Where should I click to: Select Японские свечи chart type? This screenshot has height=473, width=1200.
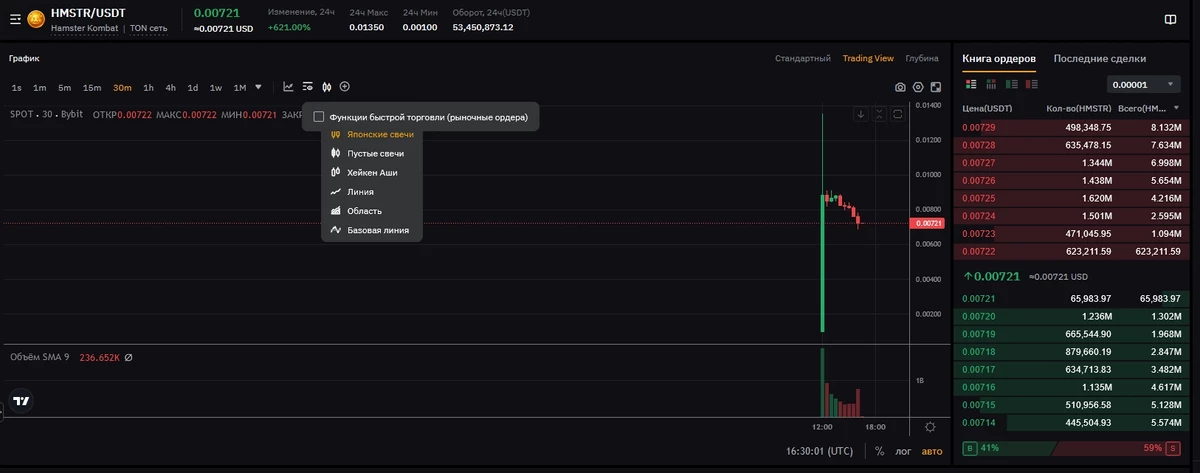[x=372, y=134]
